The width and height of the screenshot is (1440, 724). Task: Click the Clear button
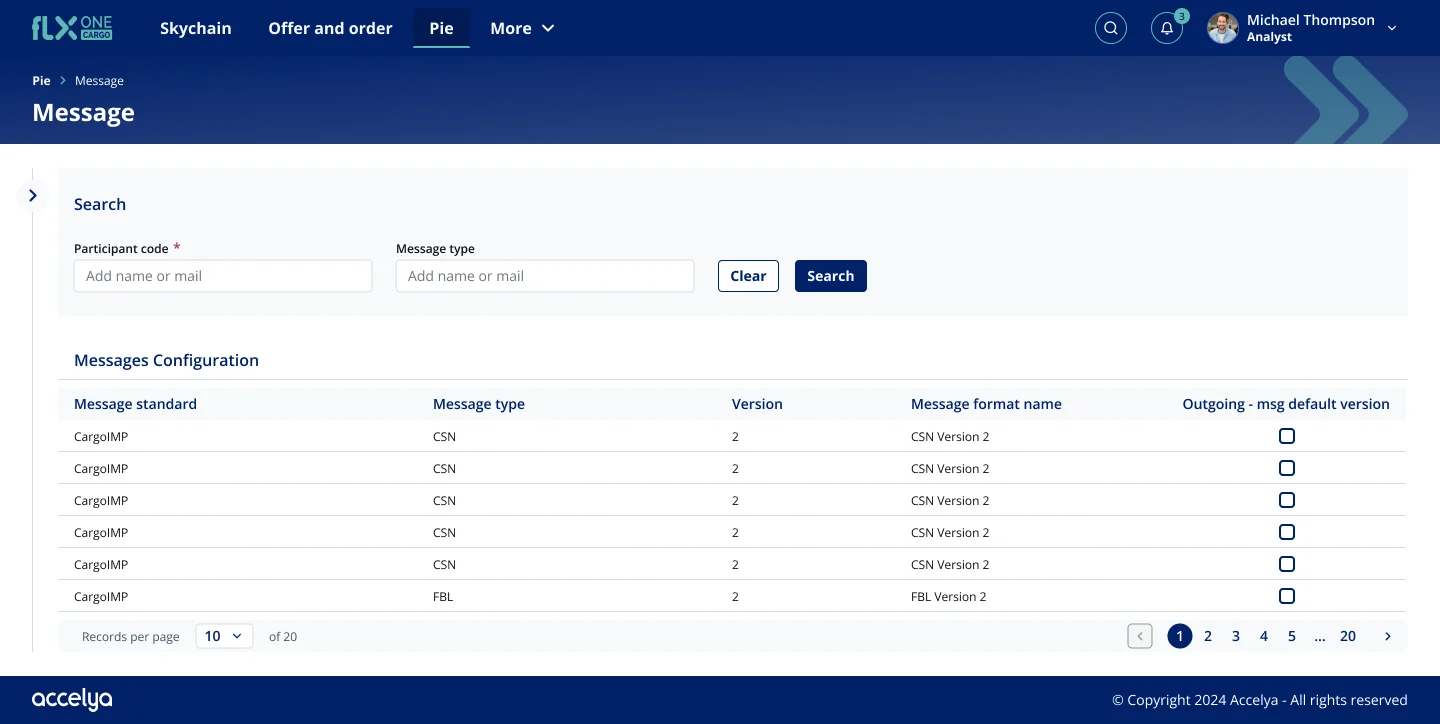pyautogui.click(x=748, y=276)
